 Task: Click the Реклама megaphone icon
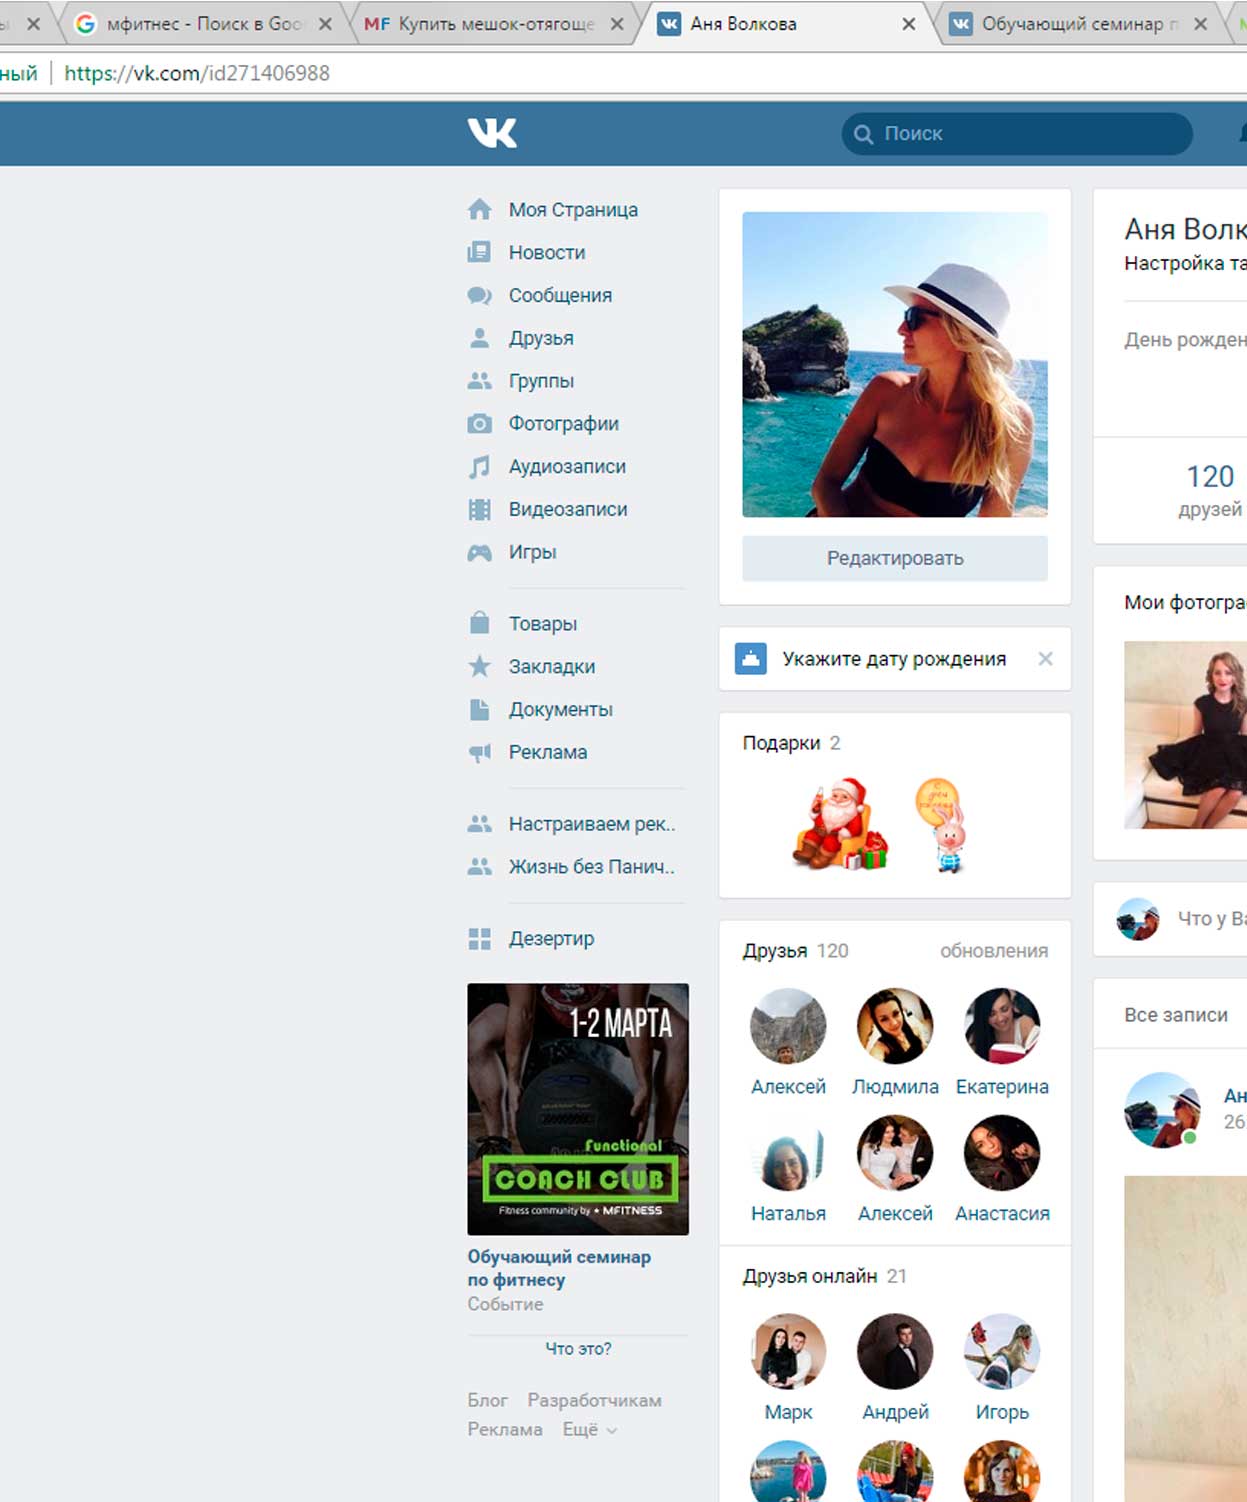(x=480, y=752)
